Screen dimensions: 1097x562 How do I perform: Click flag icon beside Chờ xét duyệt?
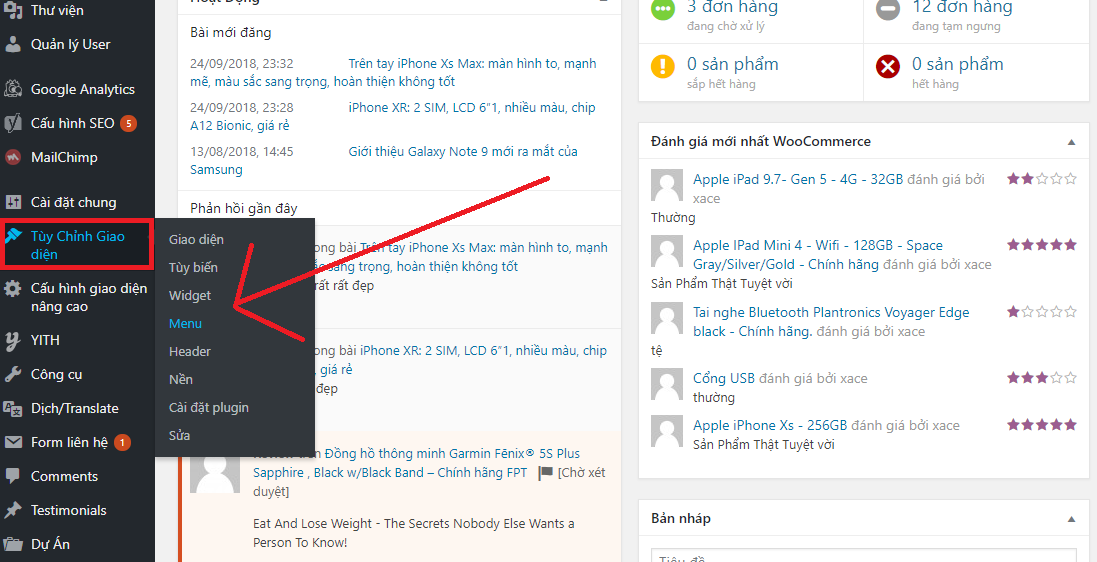546,474
